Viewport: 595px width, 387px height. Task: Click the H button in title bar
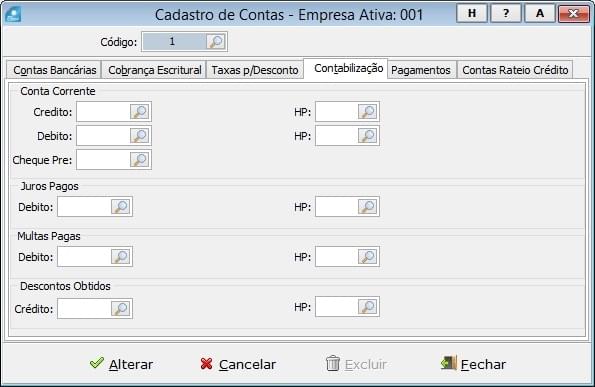472,13
